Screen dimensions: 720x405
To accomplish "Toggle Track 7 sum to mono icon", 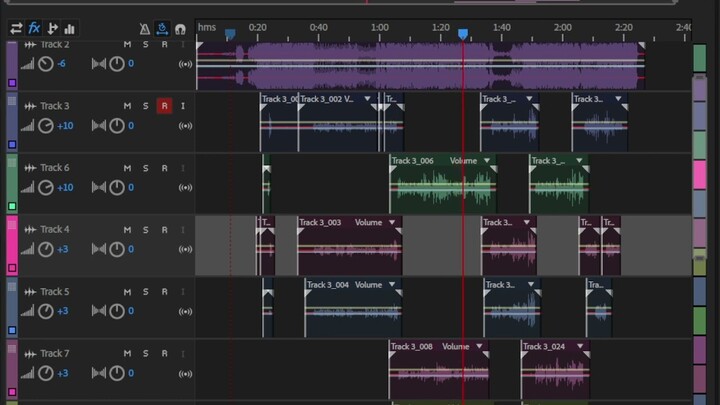I will [185, 374].
